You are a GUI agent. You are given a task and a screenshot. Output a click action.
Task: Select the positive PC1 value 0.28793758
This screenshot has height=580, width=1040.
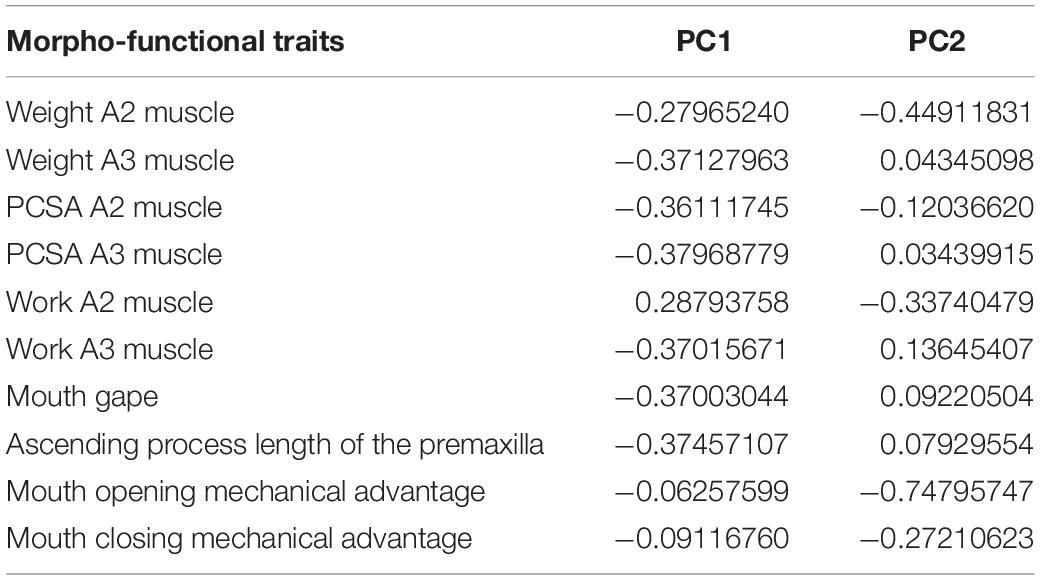tap(712, 302)
